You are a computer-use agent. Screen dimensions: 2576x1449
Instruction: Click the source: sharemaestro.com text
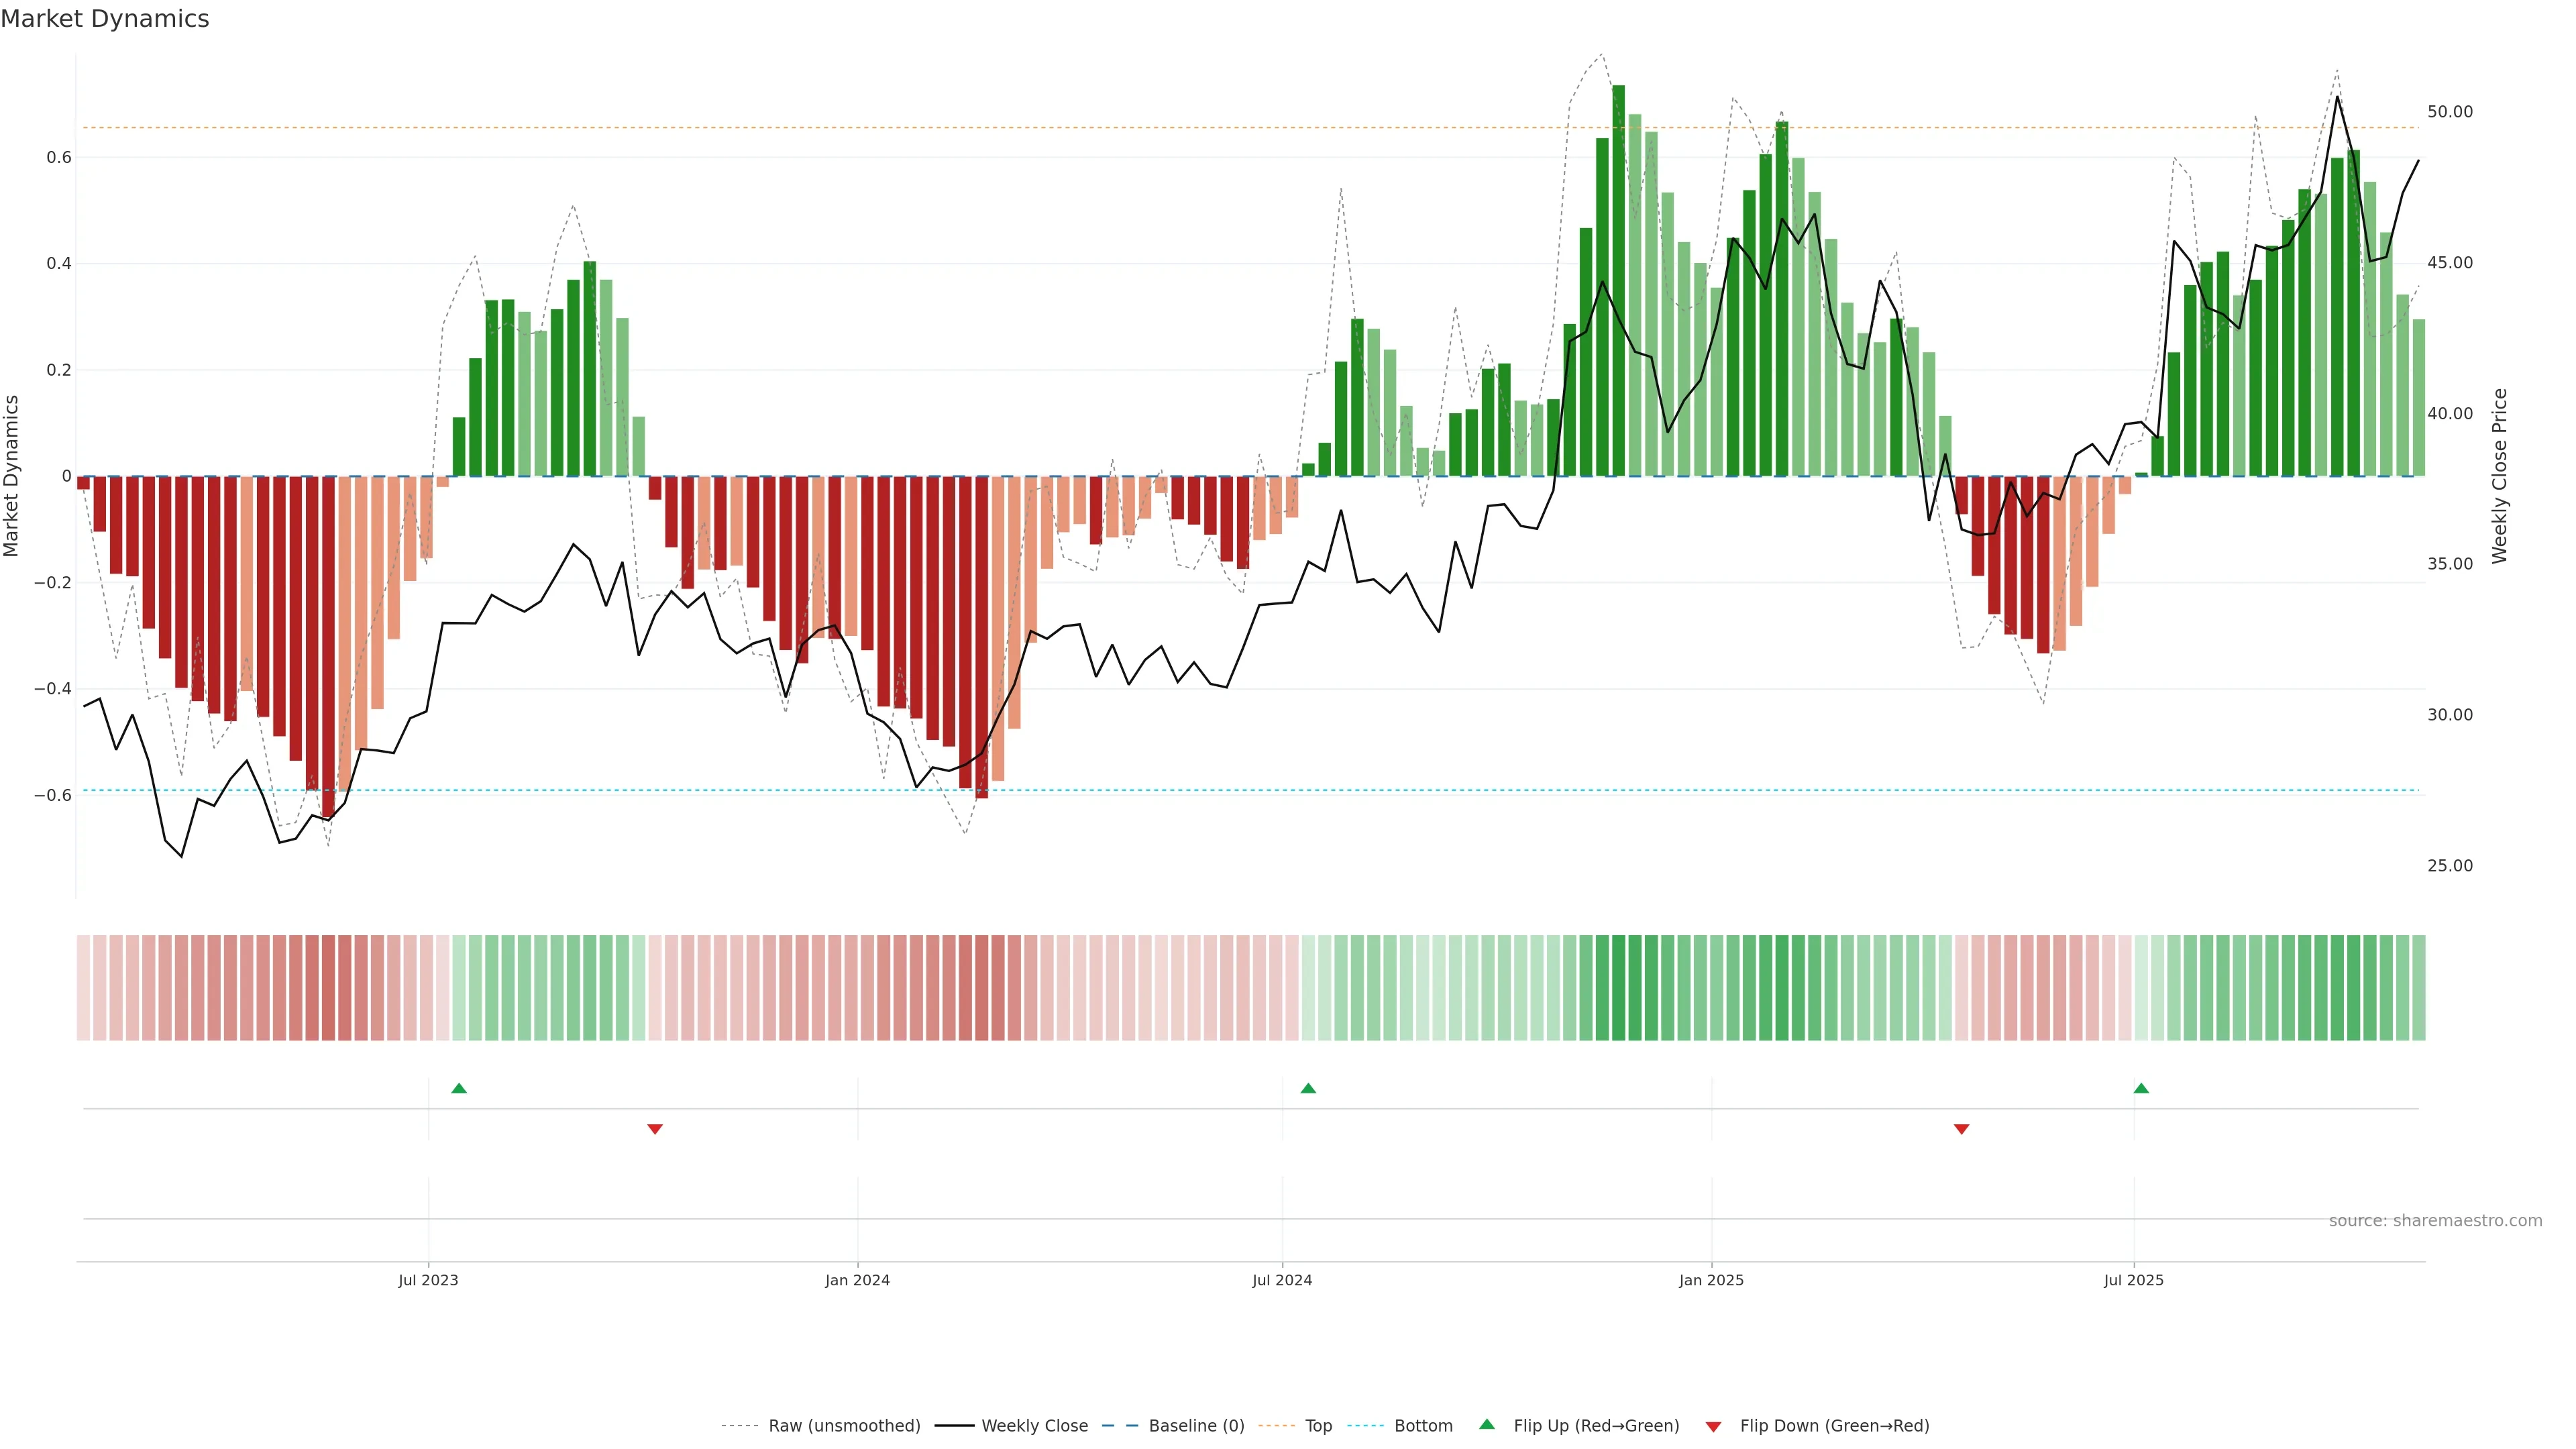pyautogui.click(x=2435, y=1221)
